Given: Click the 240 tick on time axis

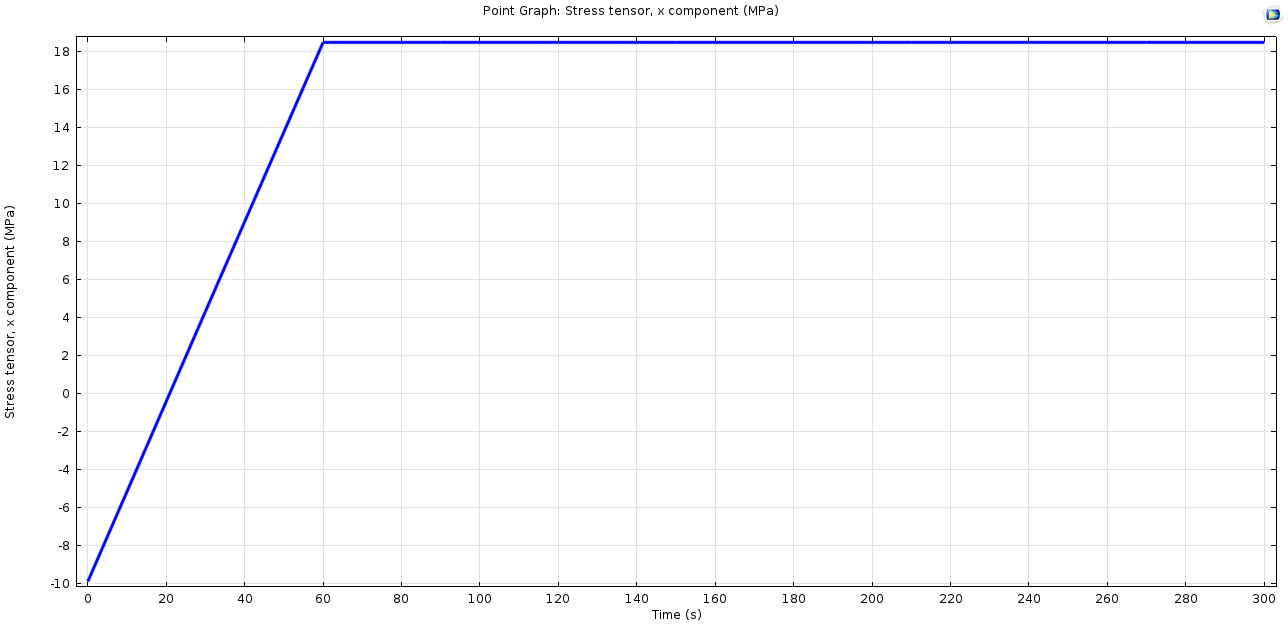Looking at the screenshot, I should pyautogui.click(x=1029, y=599).
